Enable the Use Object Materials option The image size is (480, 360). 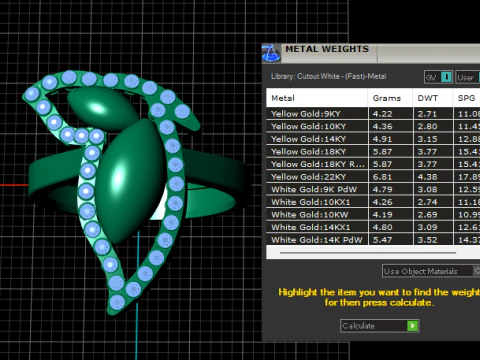(x=431, y=271)
